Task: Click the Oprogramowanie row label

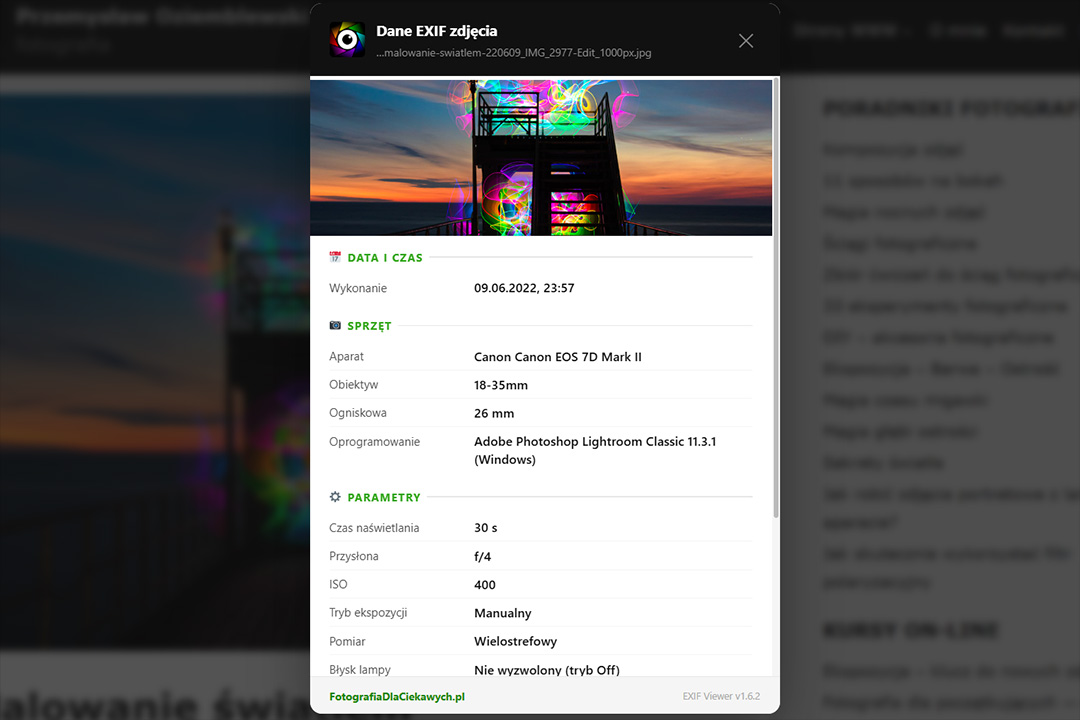Action: [x=375, y=442]
